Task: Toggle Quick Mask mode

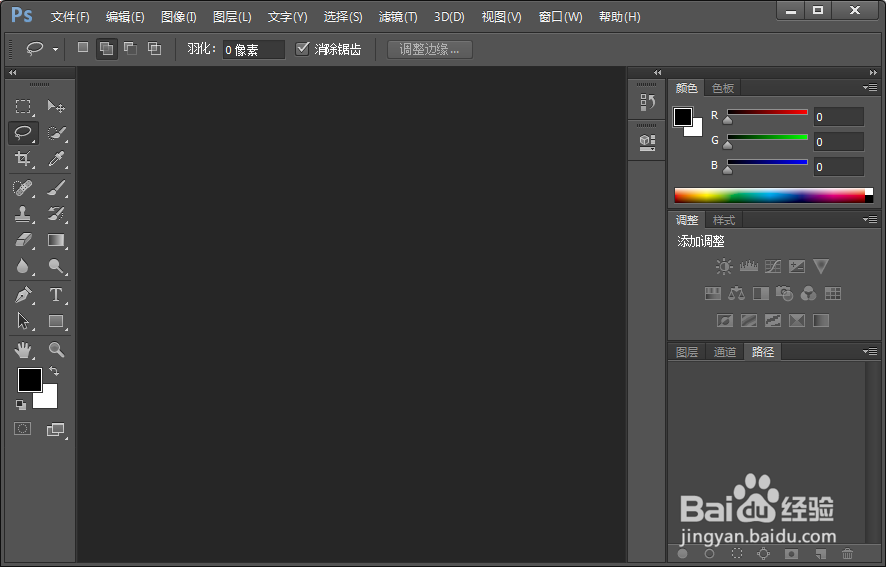Action: [23, 429]
